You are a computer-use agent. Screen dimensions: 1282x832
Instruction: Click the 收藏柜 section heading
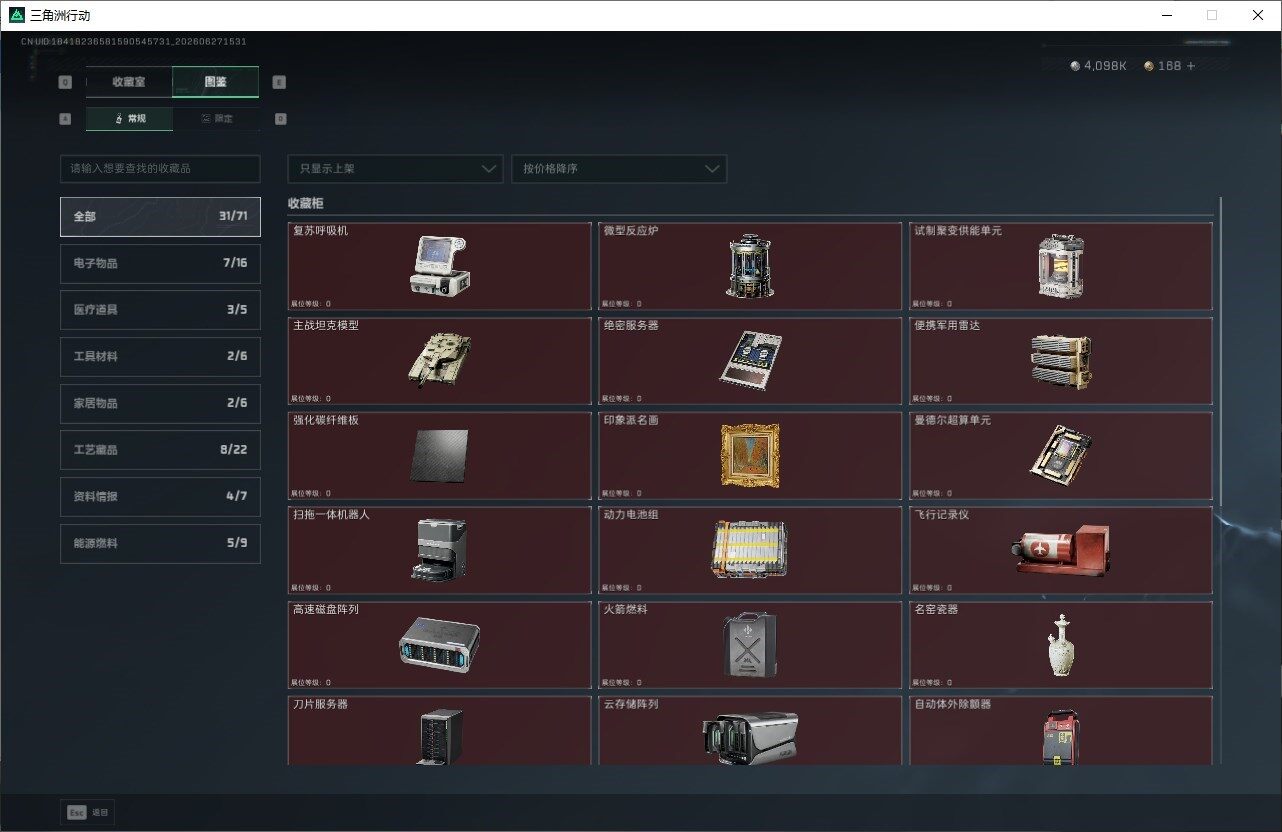305,203
